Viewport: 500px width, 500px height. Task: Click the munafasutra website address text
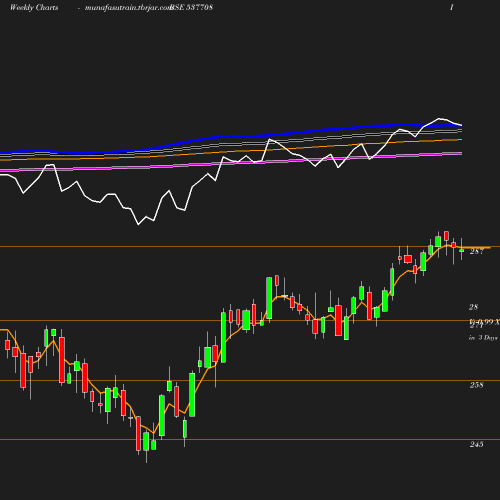(128, 8)
